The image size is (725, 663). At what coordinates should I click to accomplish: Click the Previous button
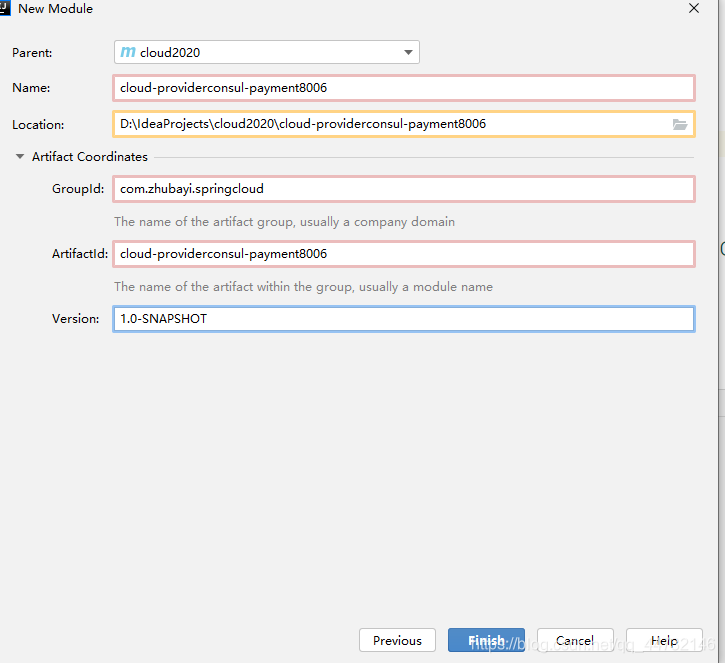pyautogui.click(x=397, y=640)
